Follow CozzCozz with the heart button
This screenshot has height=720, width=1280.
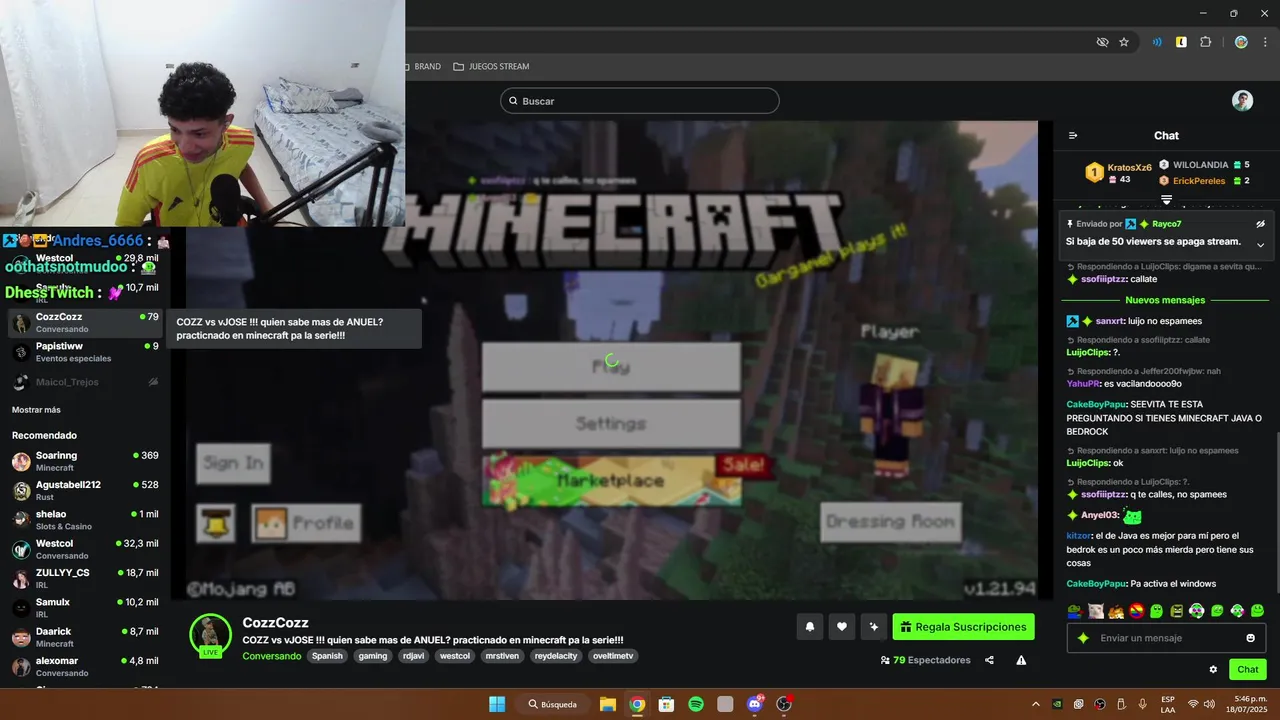[x=842, y=627]
